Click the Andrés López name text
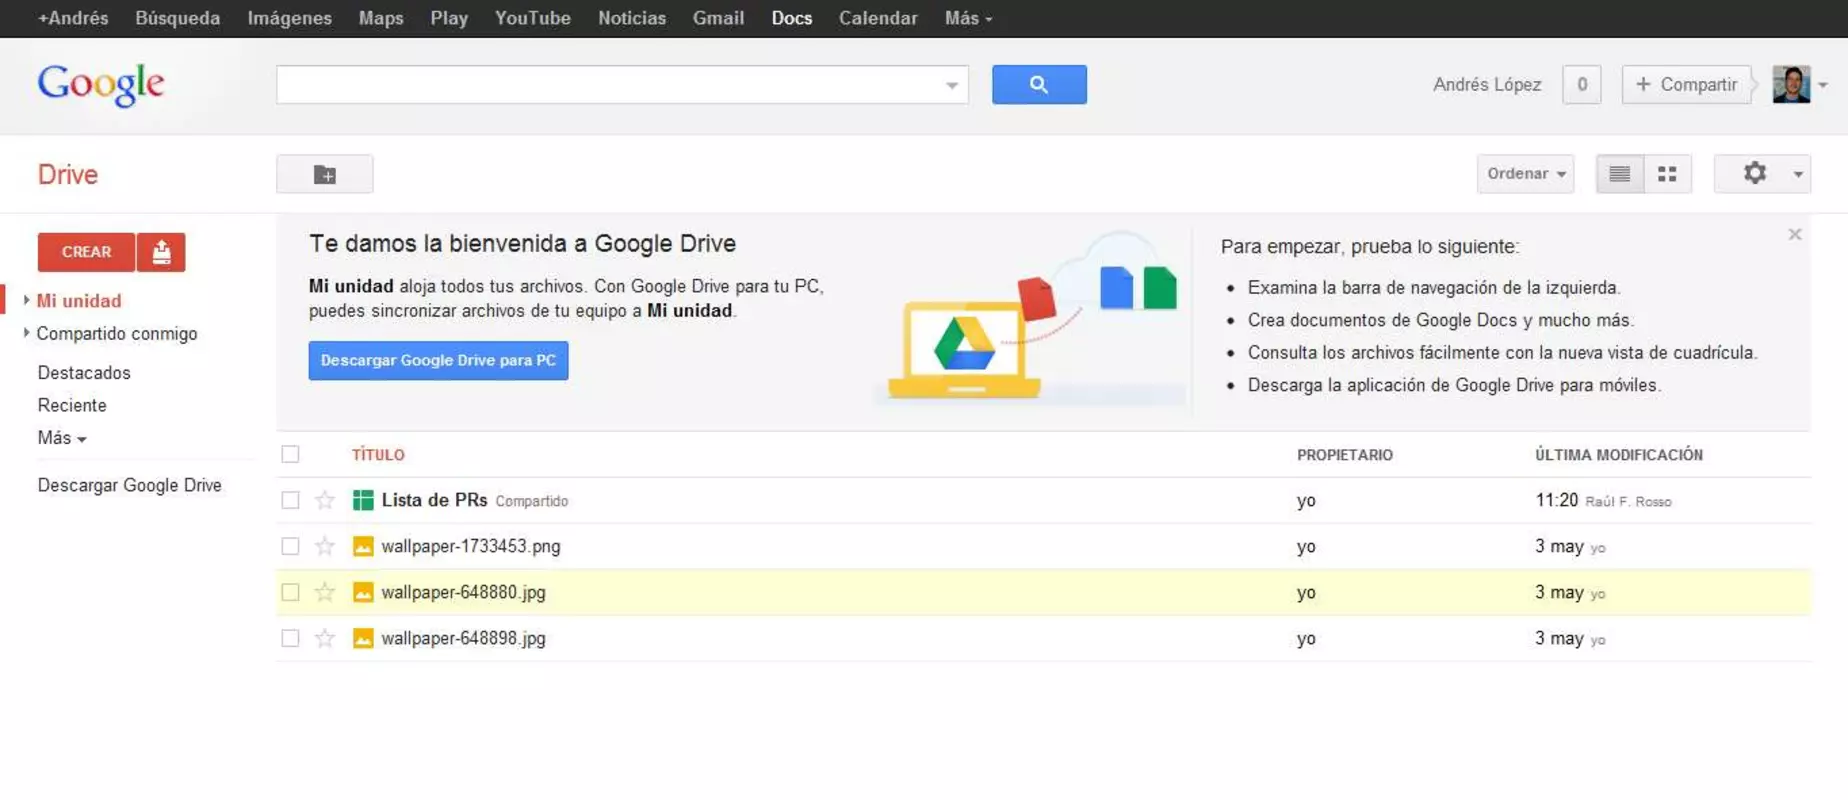Image resolution: width=1848 pixels, height=800 pixels. tap(1487, 85)
